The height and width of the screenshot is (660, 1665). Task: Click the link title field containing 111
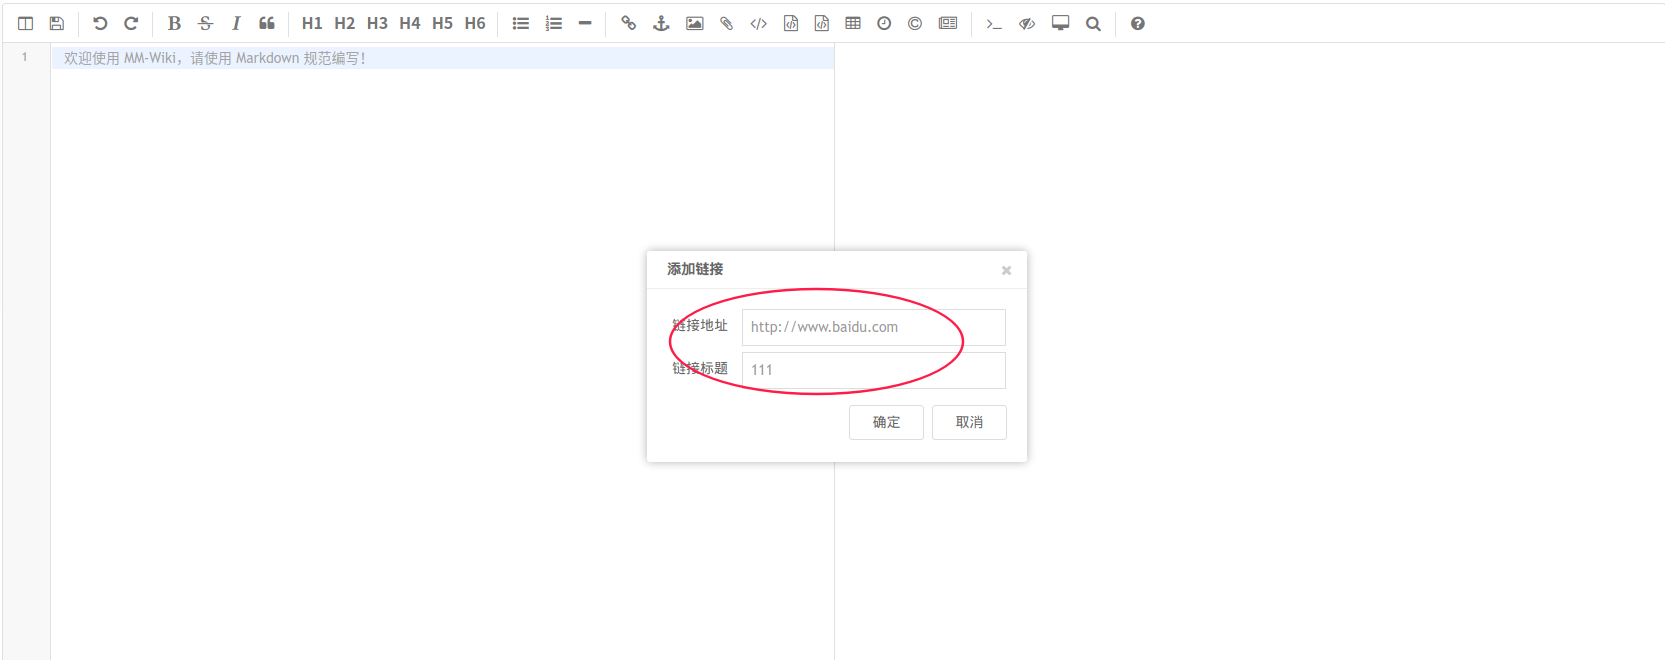pos(874,370)
